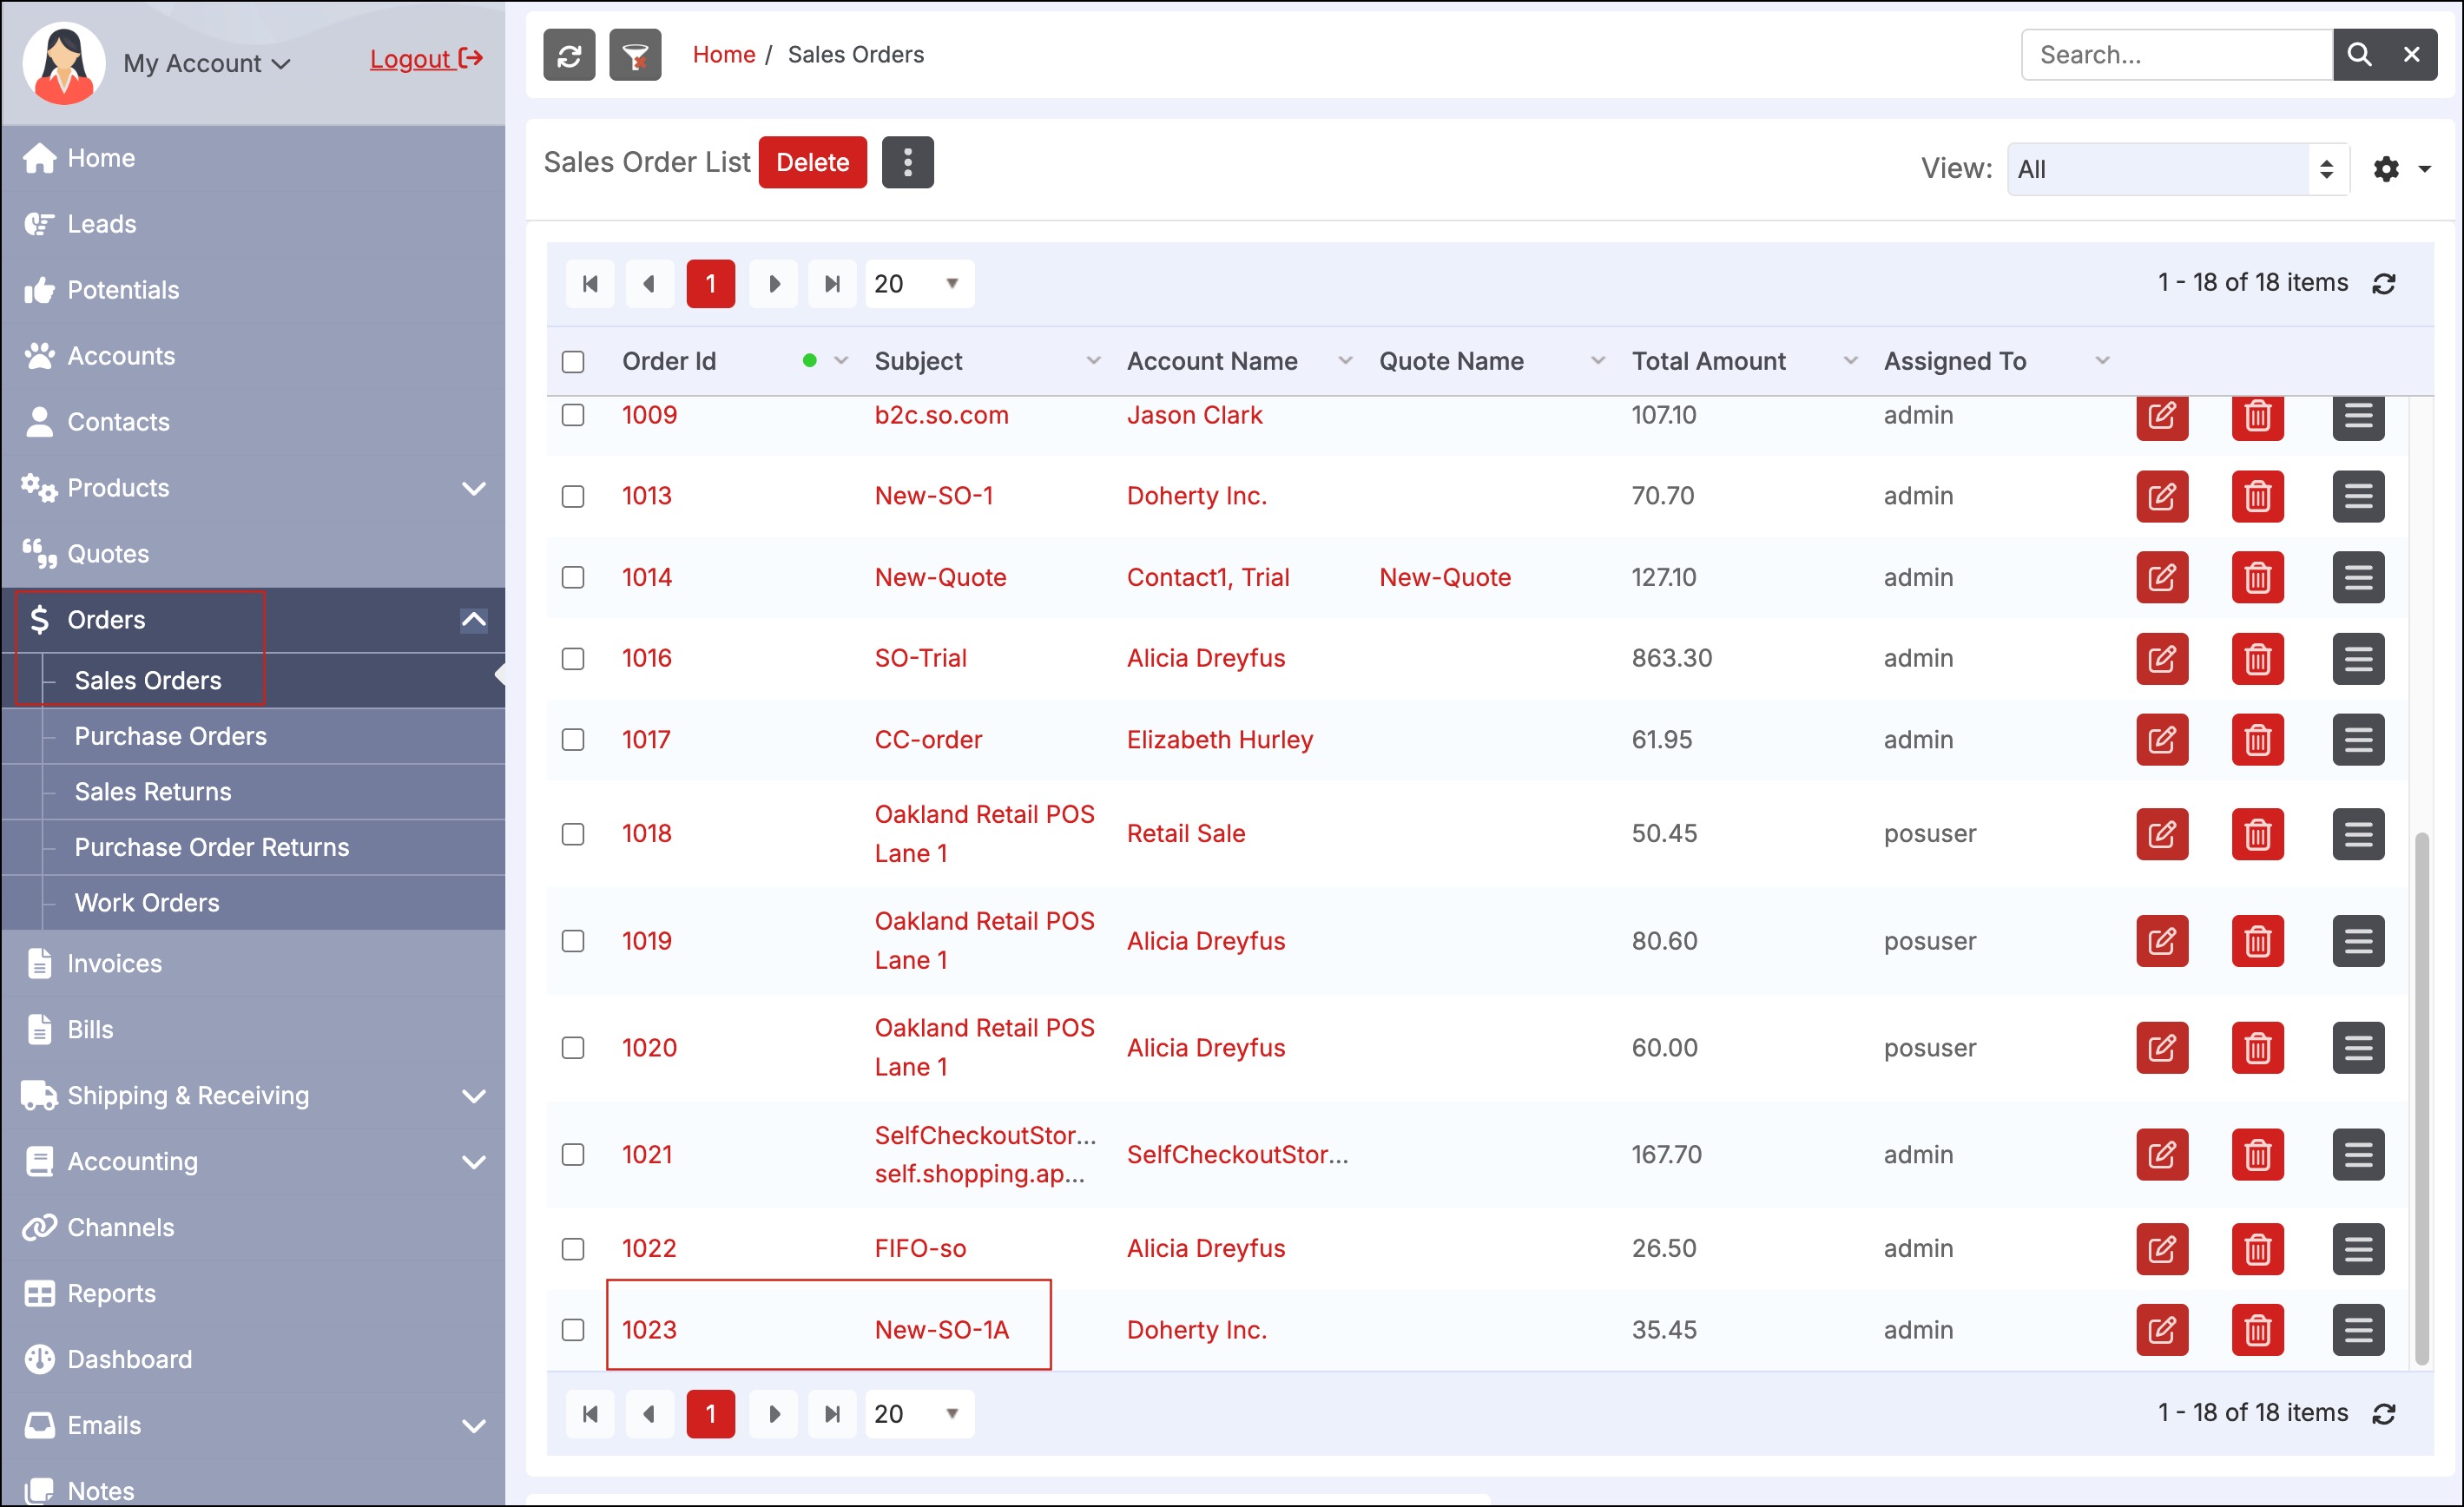Select checkbox for order 1017
The height and width of the screenshot is (1507, 2464).
pos(573,740)
